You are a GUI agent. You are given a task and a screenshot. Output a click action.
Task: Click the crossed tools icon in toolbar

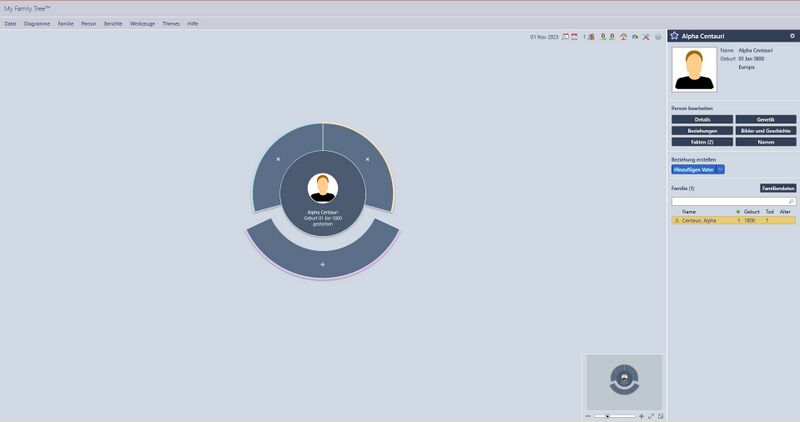[646, 37]
